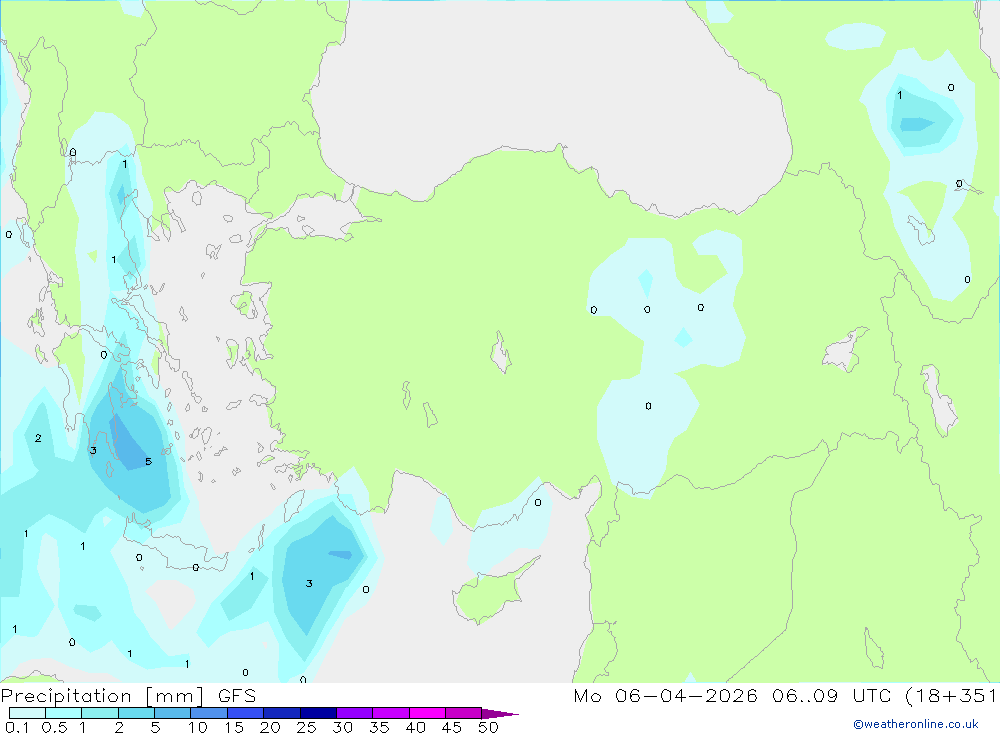Click the '30' legend scale label
This screenshot has width=1000, height=733.
pos(343,727)
